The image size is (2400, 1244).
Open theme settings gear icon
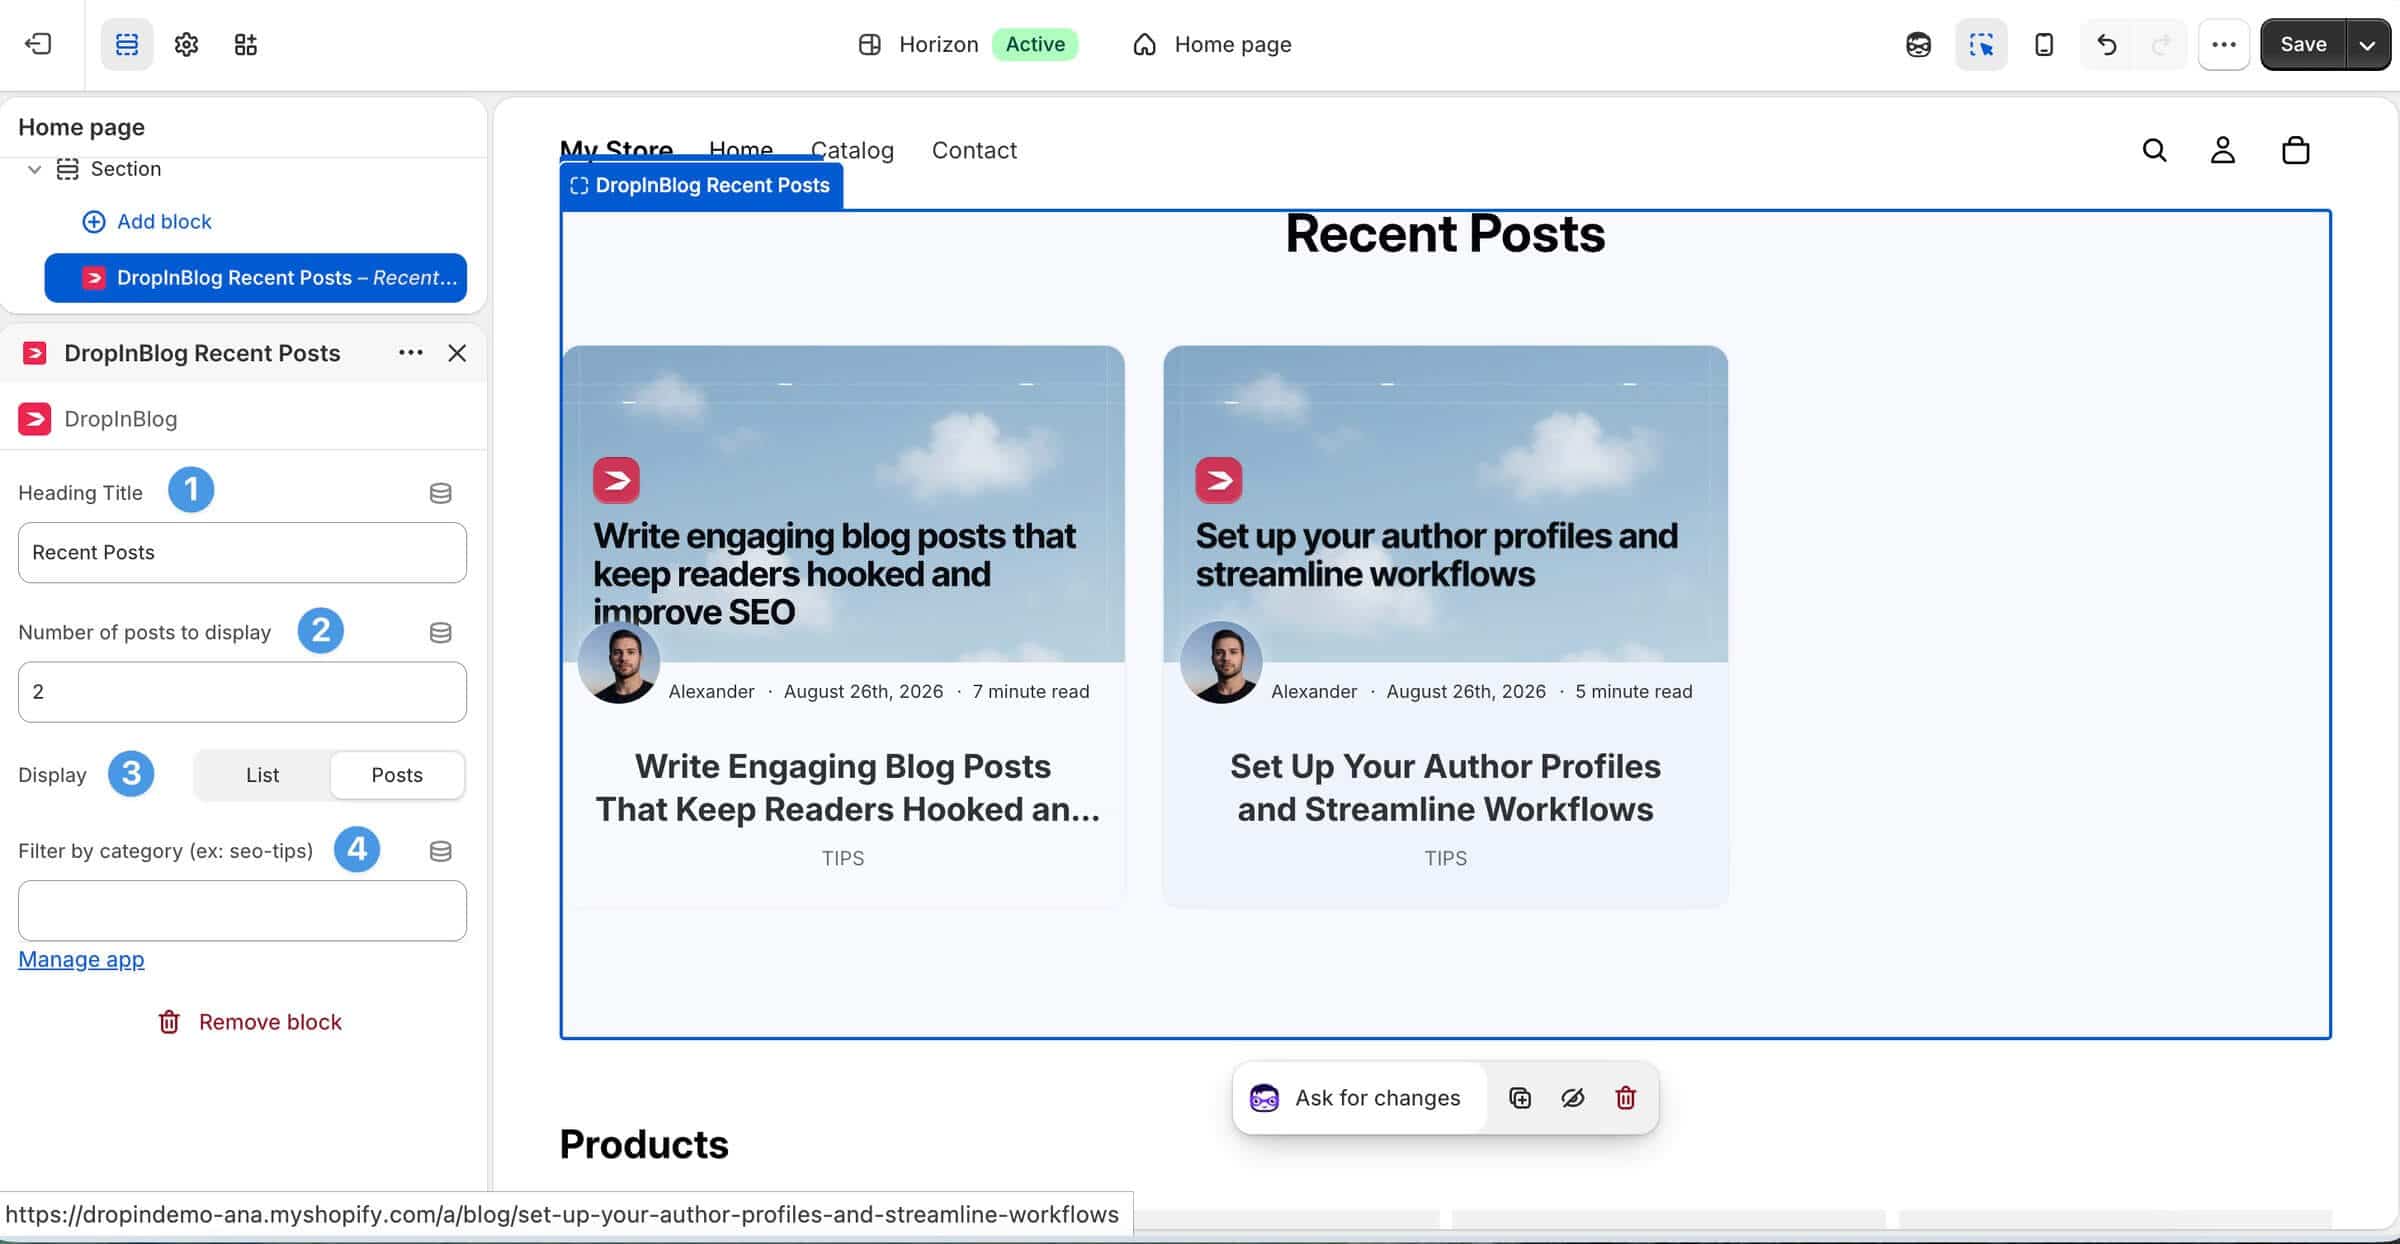click(x=186, y=44)
